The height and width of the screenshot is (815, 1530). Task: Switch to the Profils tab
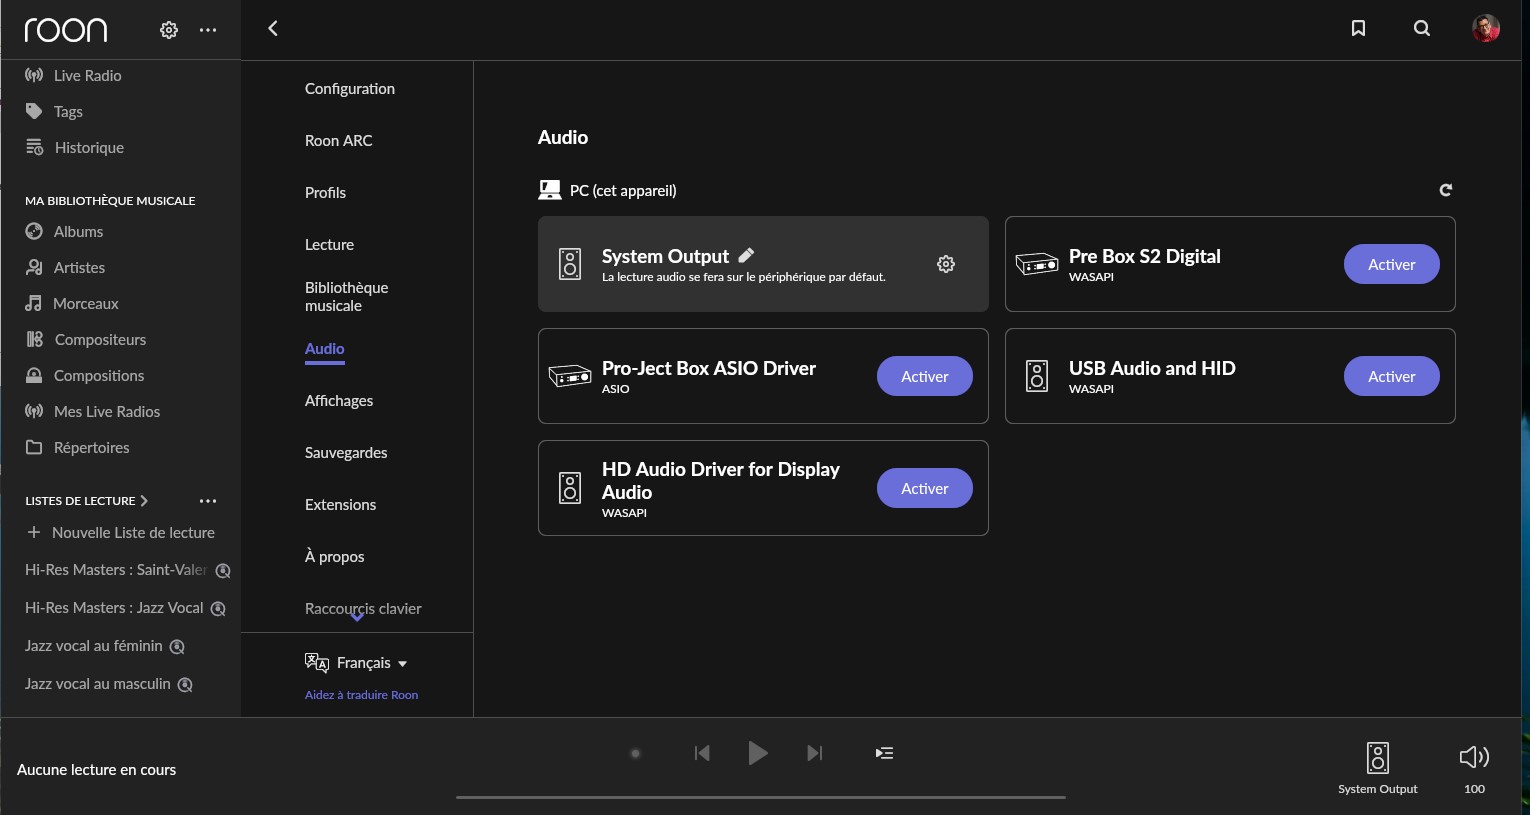[325, 193]
